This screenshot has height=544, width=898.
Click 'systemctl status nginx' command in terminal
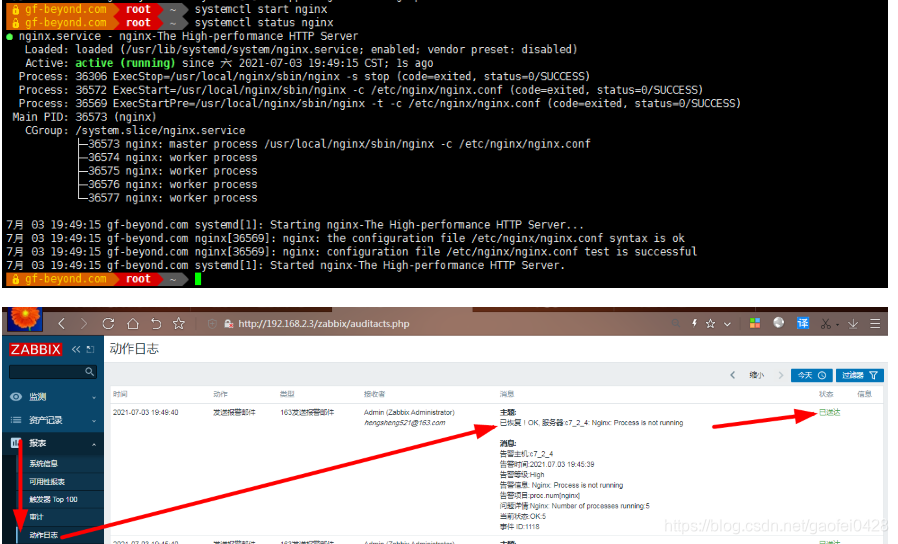click(x=264, y=23)
